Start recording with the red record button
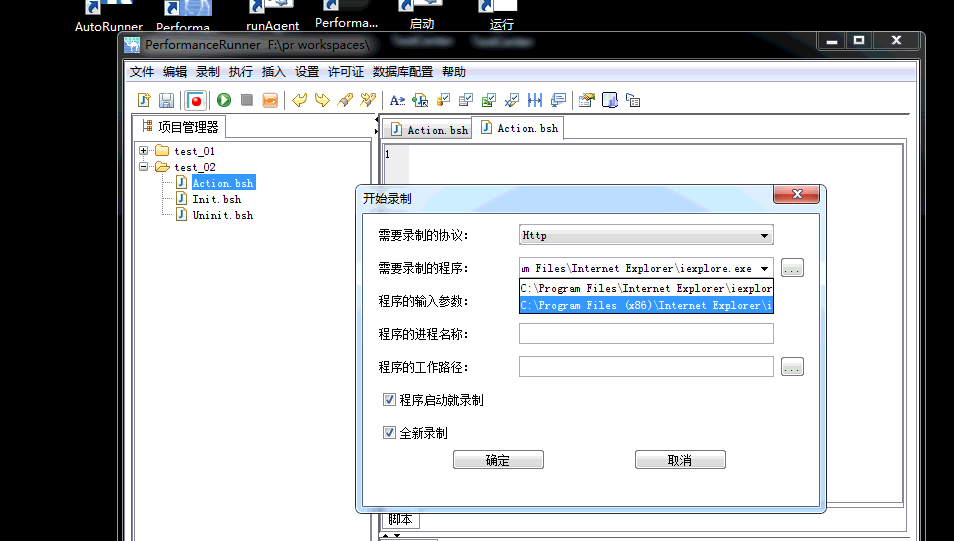The height and width of the screenshot is (541, 954). tap(196, 100)
